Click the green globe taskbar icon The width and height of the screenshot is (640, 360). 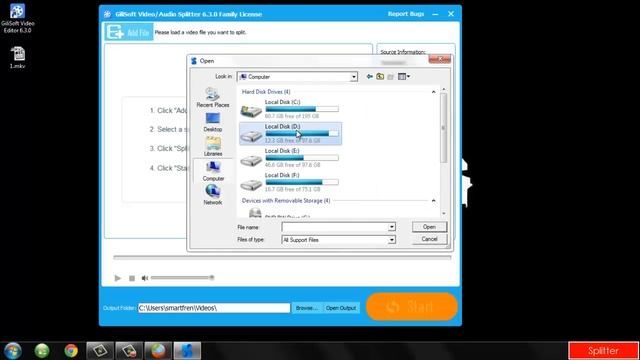[x=42, y=351]
